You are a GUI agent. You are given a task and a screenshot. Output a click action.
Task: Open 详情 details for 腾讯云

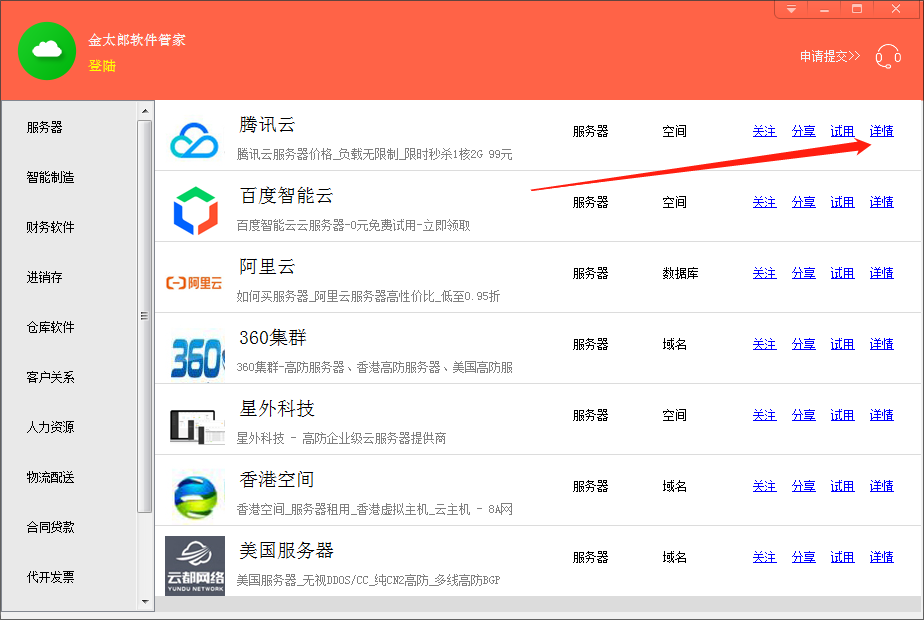880,131
